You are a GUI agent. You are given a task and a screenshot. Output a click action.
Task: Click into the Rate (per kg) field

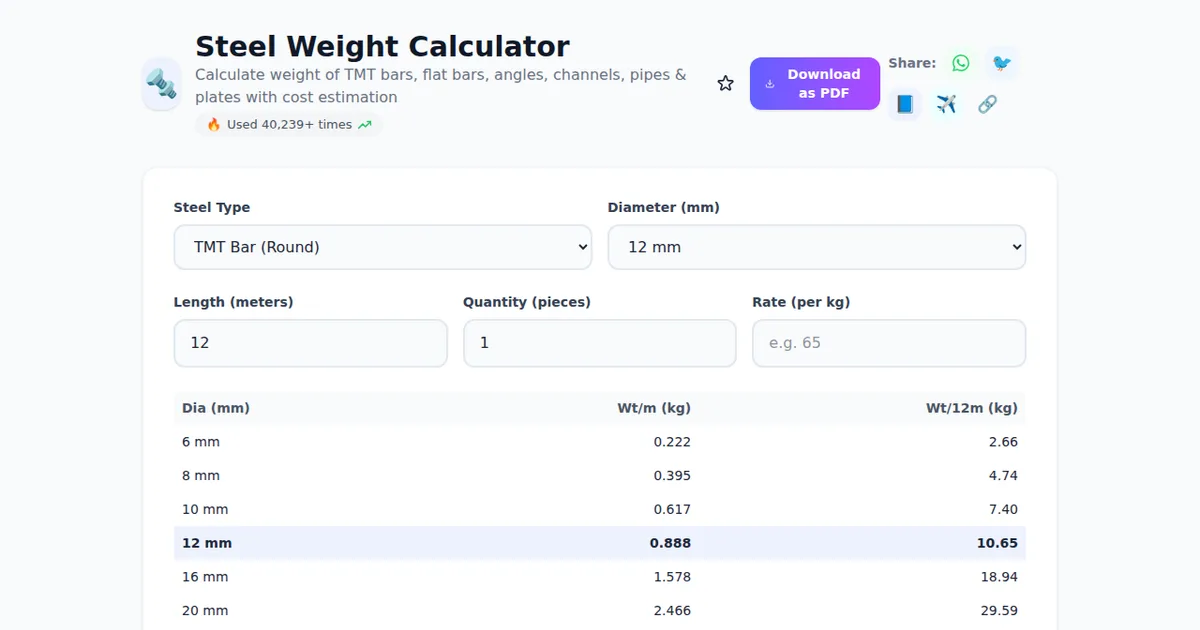[888, 343]
